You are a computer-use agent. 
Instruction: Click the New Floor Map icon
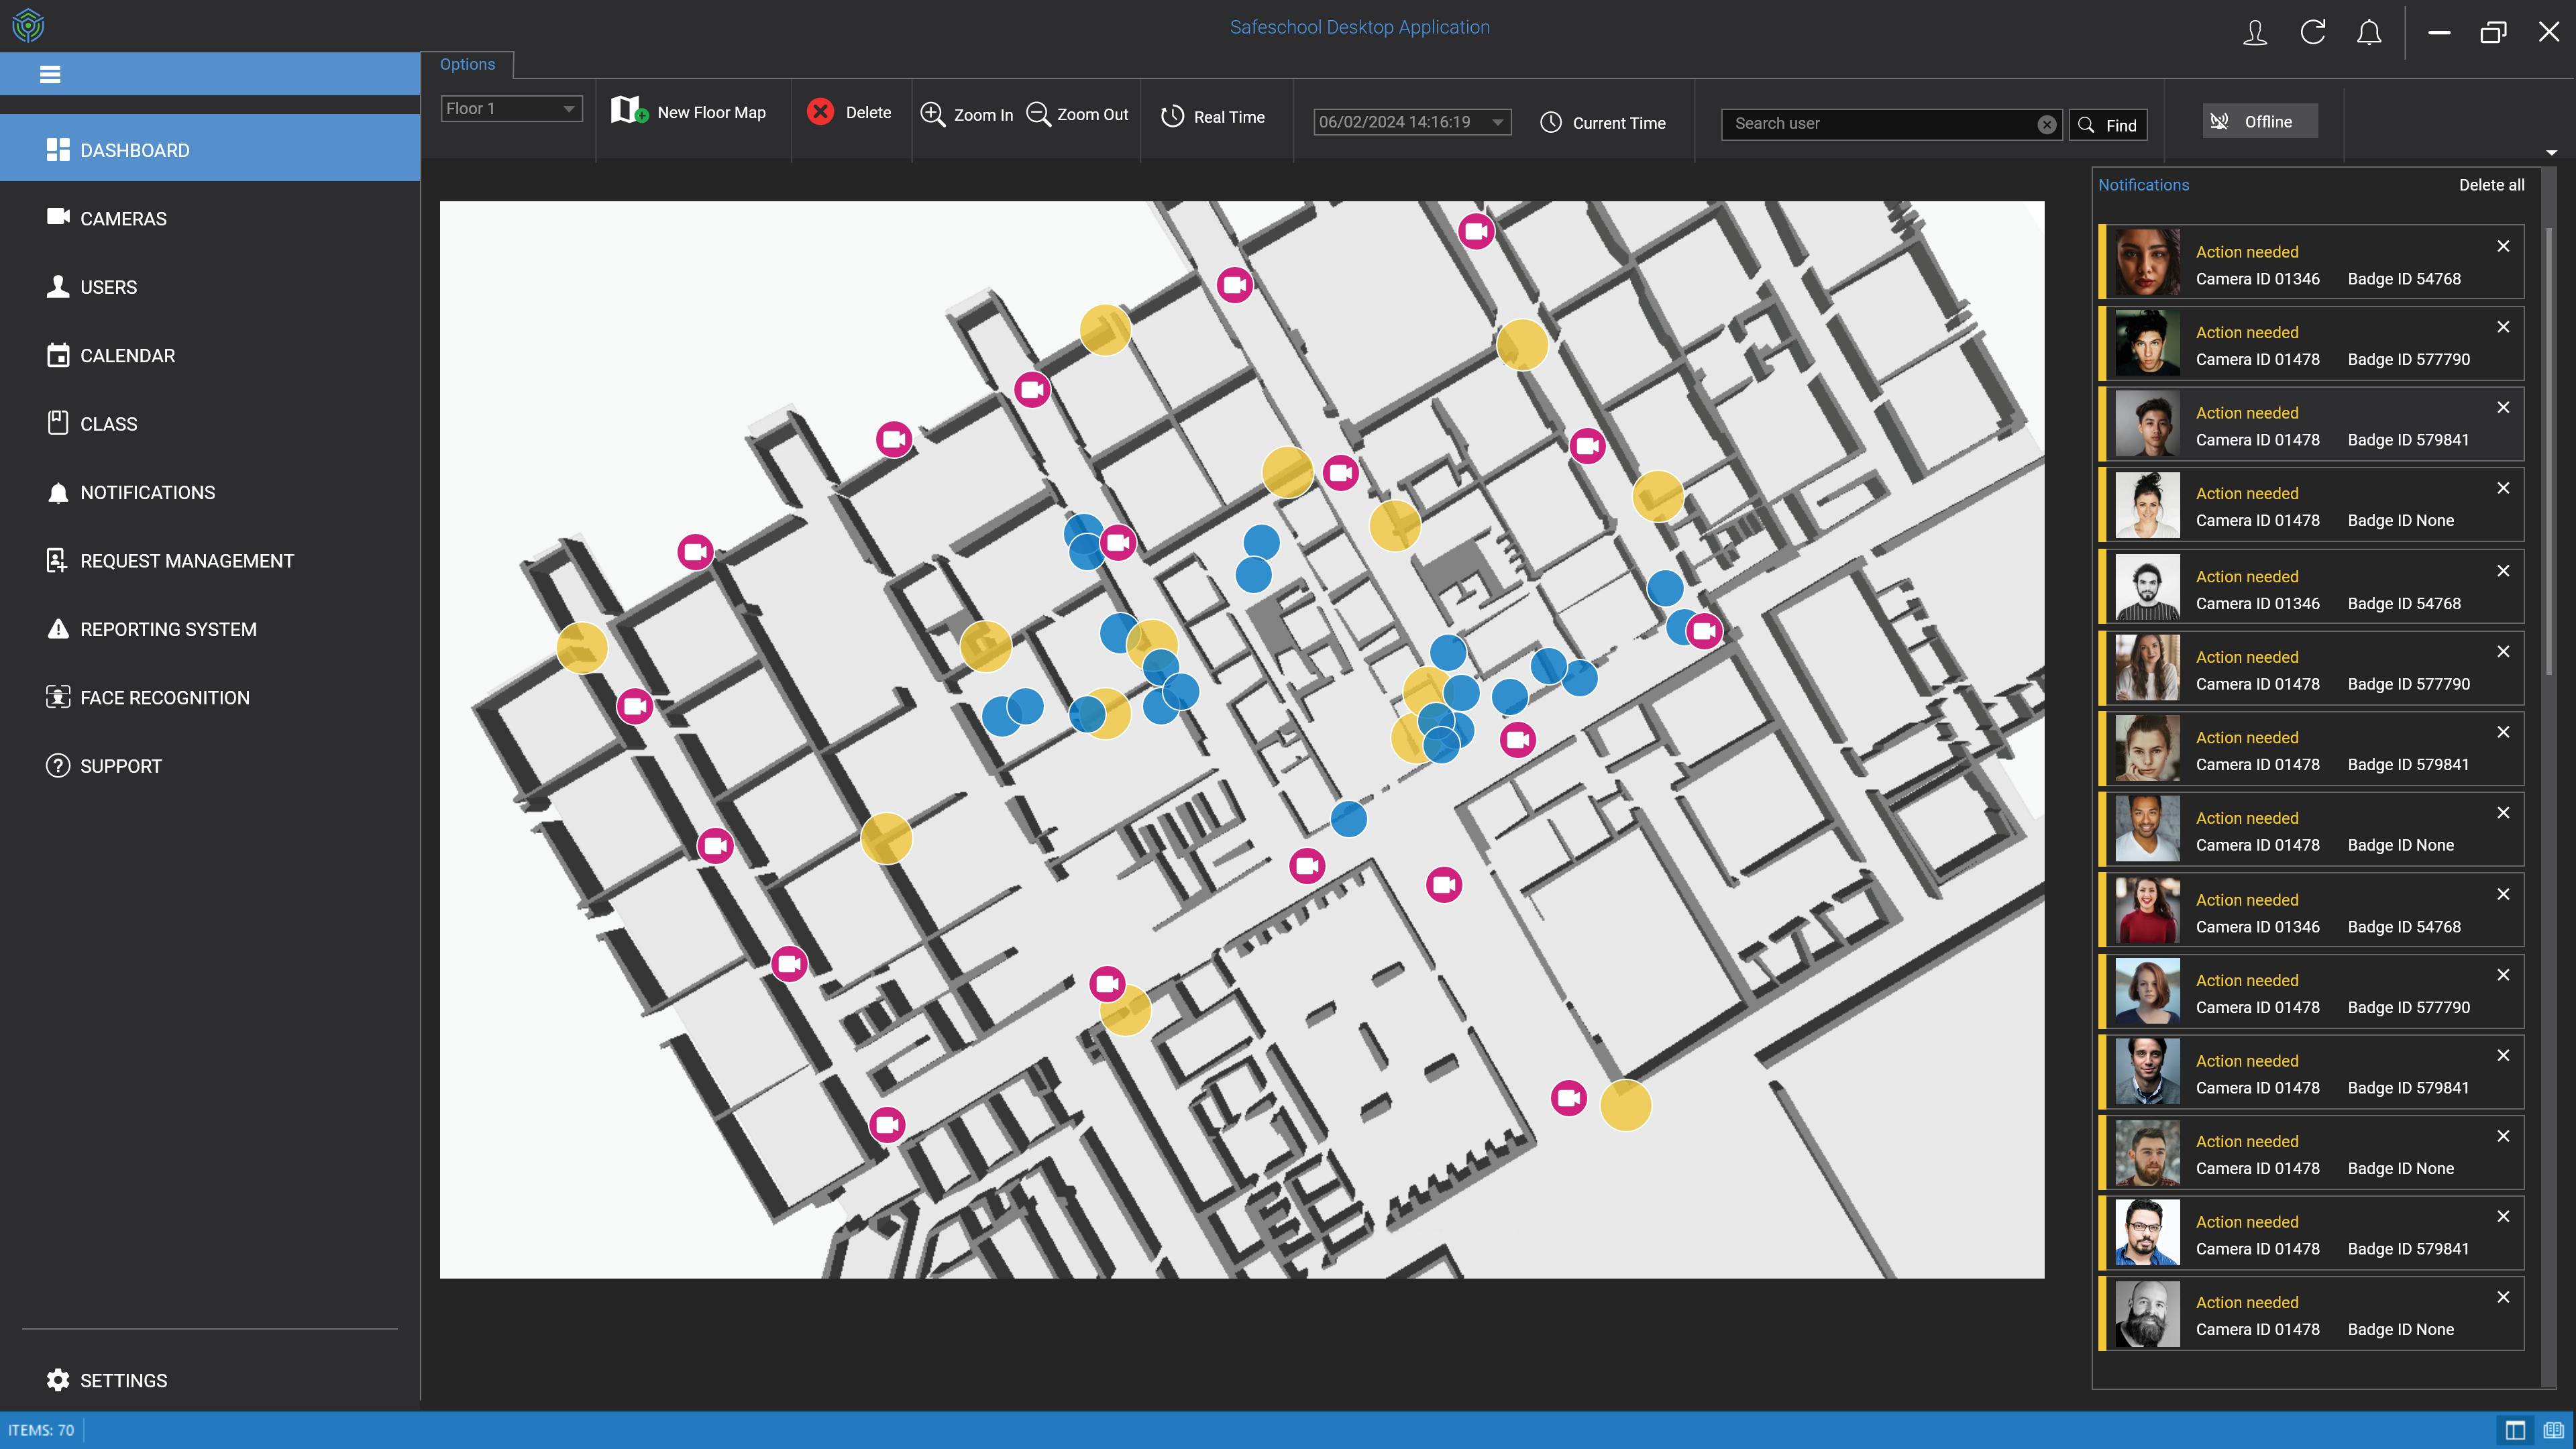(628, 111)
